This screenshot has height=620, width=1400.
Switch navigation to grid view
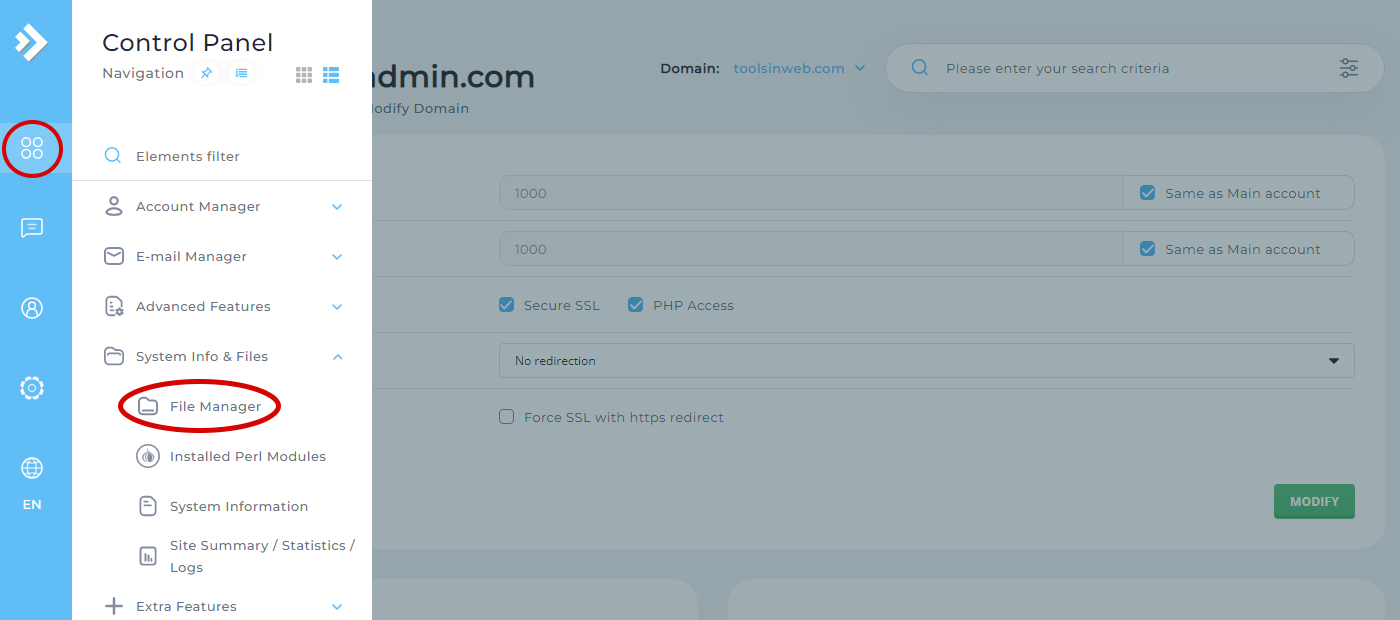coord(304,75)
